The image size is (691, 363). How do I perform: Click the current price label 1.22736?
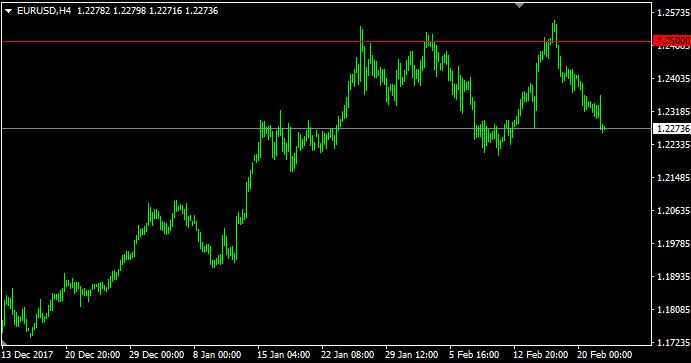(672, 129)
